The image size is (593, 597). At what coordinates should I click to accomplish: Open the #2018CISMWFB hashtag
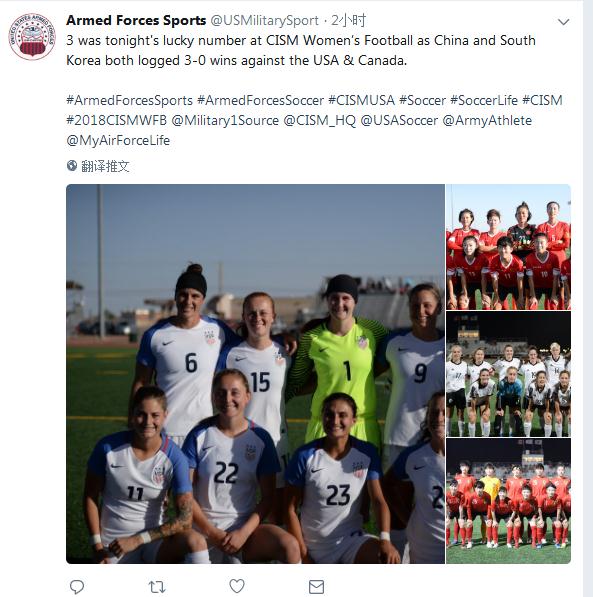point(117,120)
